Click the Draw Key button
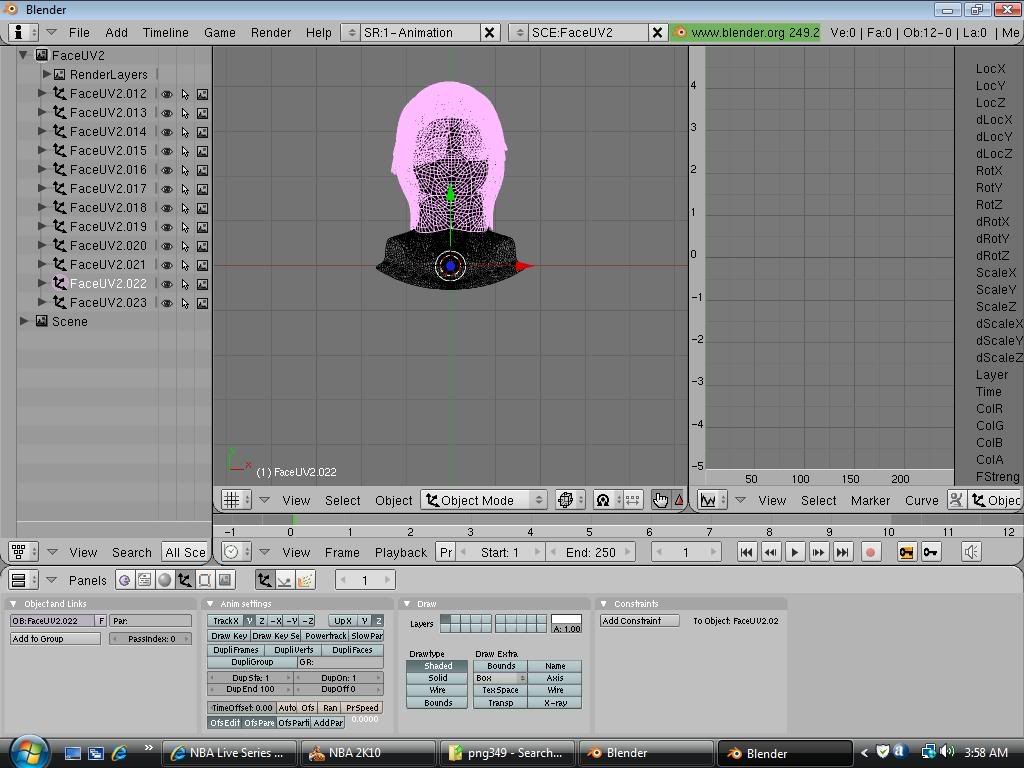The height and width of the screenshot is (768, 1024). pos(229,635)
